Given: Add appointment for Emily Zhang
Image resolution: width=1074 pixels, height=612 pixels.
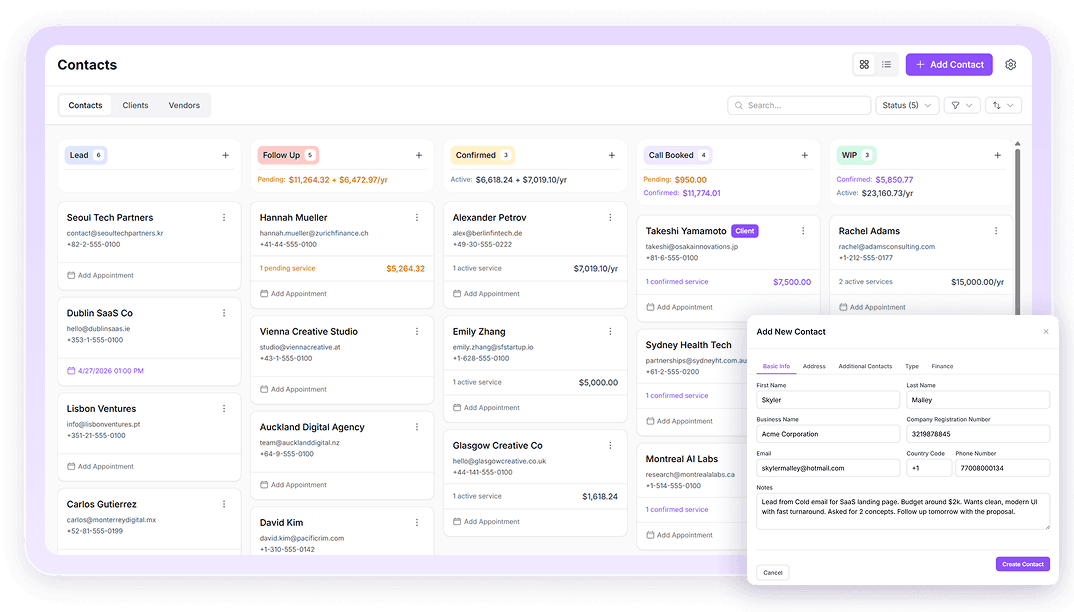Looking at the screenshot, I should [486, 408].
